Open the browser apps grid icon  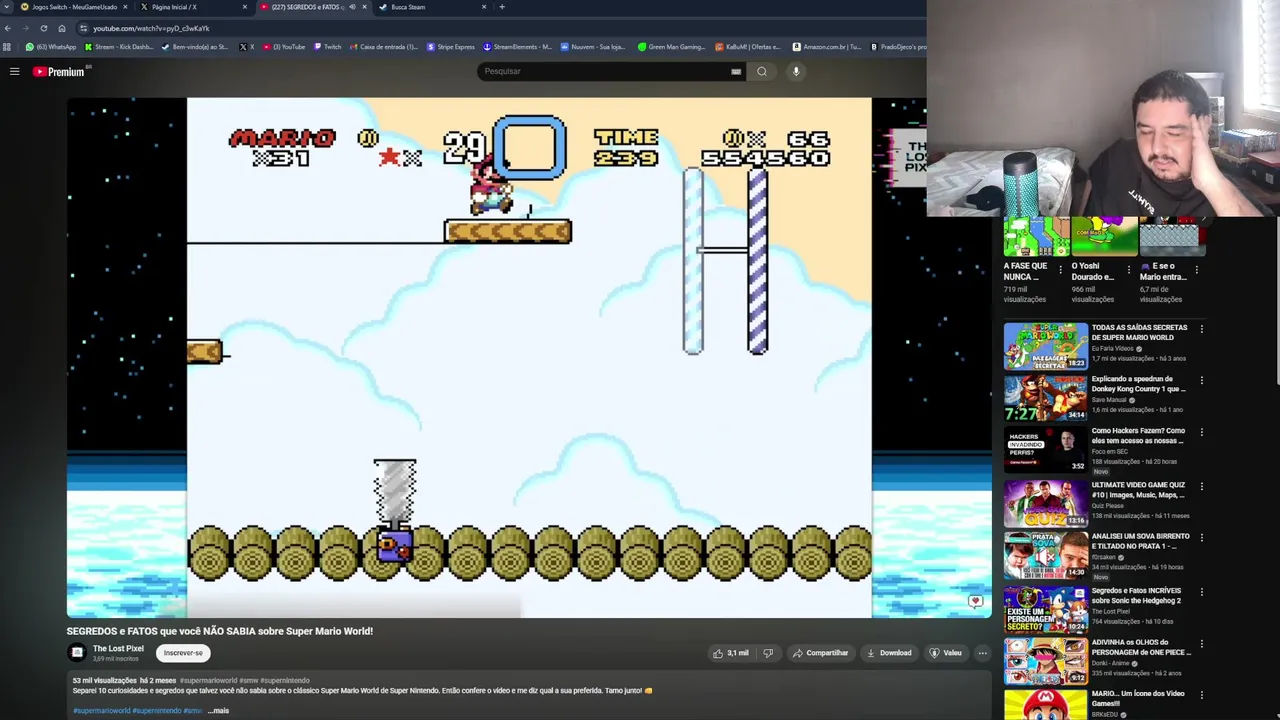7,47
